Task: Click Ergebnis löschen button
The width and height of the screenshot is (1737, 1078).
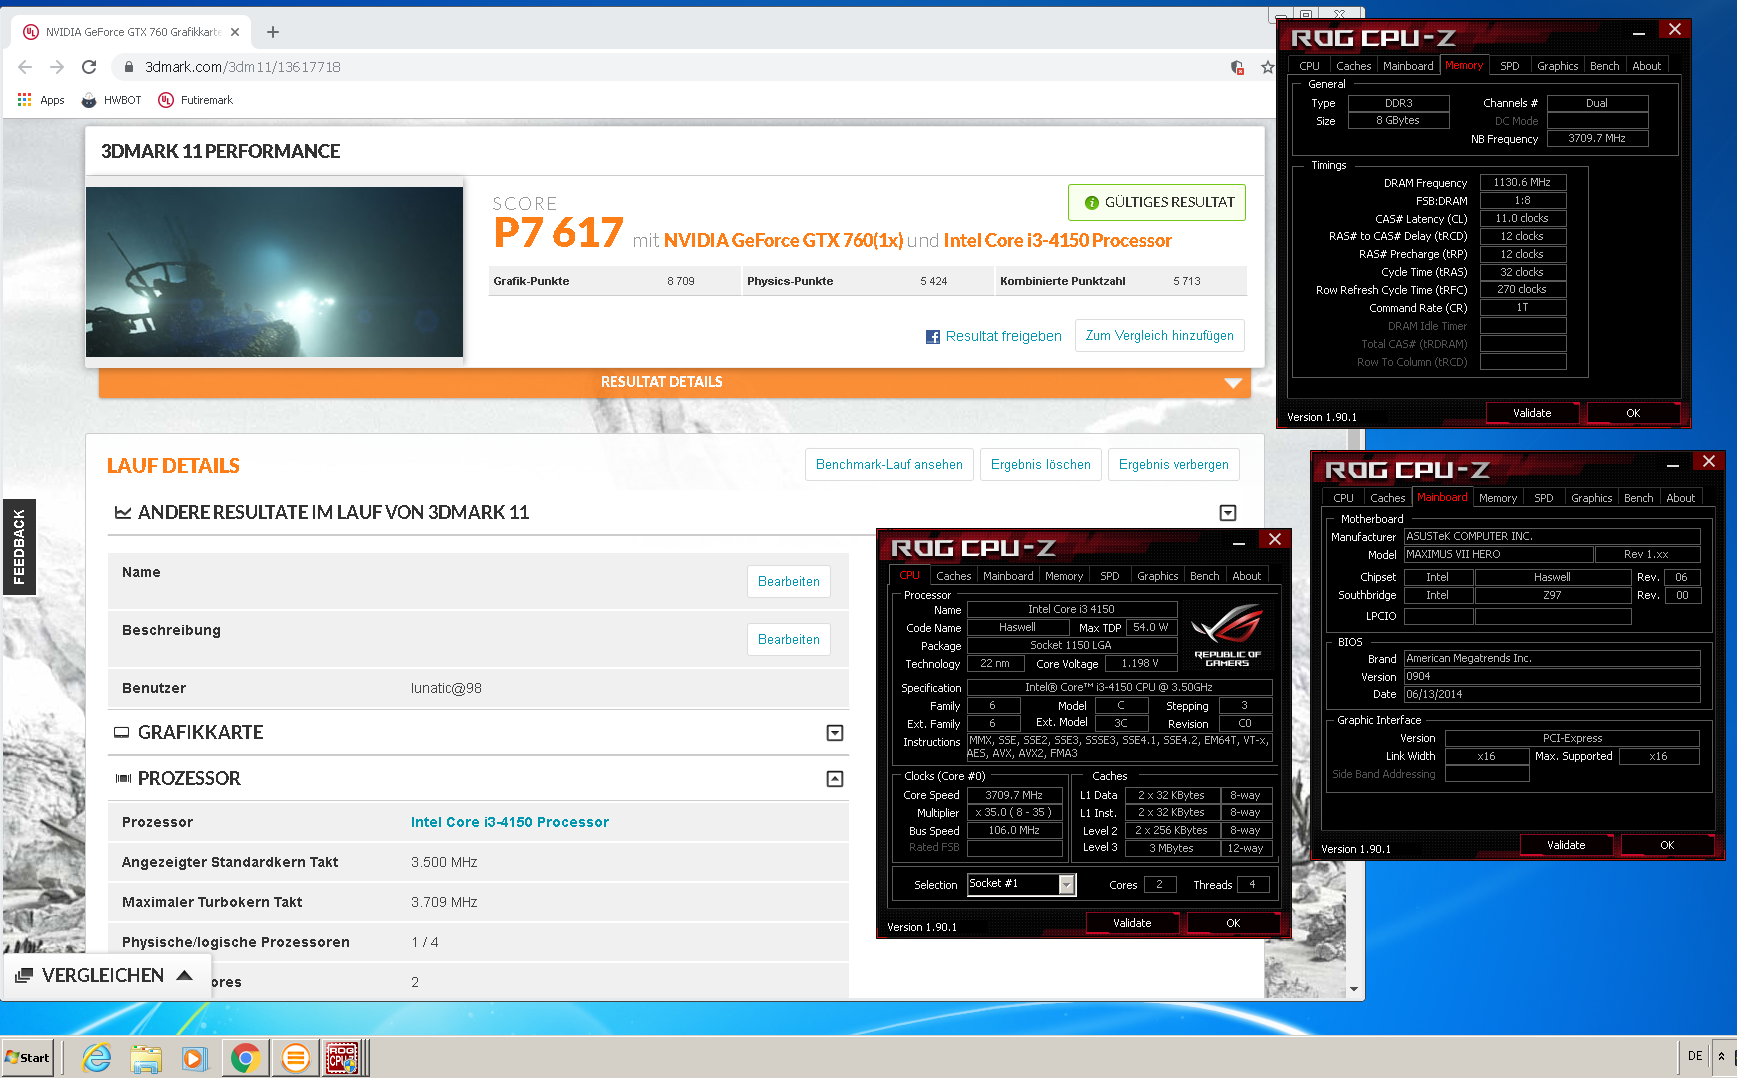Action: coord(1040,465)
